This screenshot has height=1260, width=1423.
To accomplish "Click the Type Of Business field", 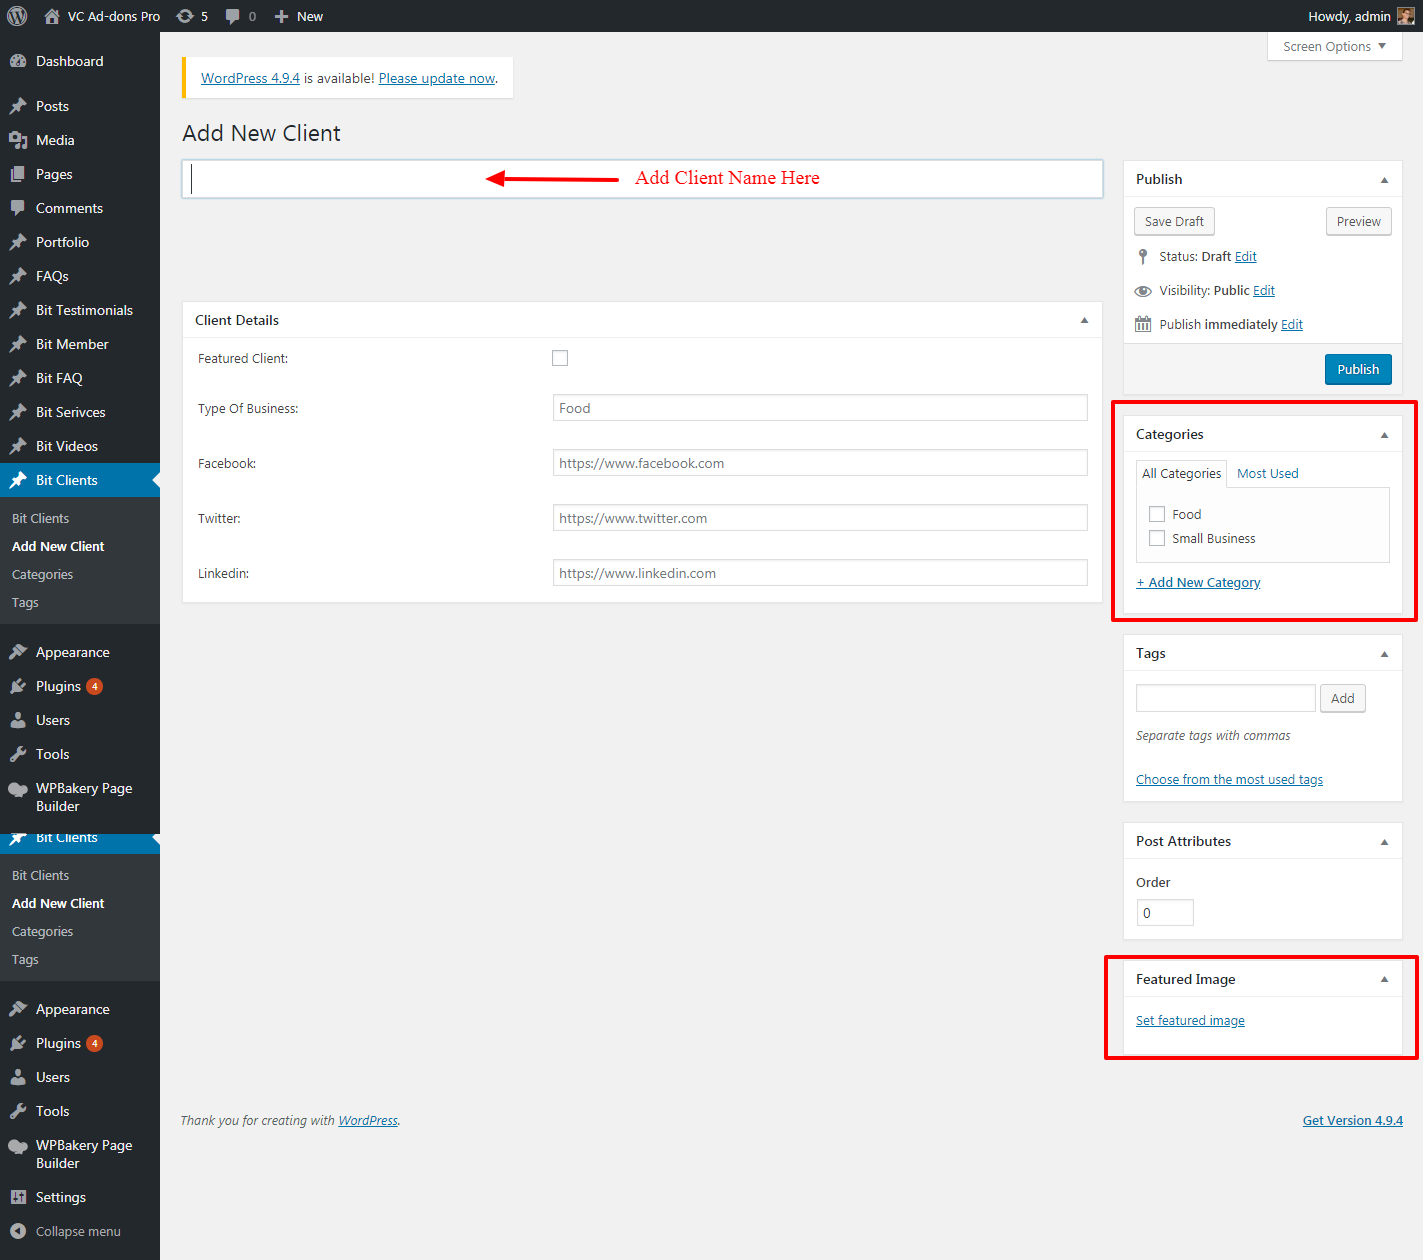I will pos(819,408).
